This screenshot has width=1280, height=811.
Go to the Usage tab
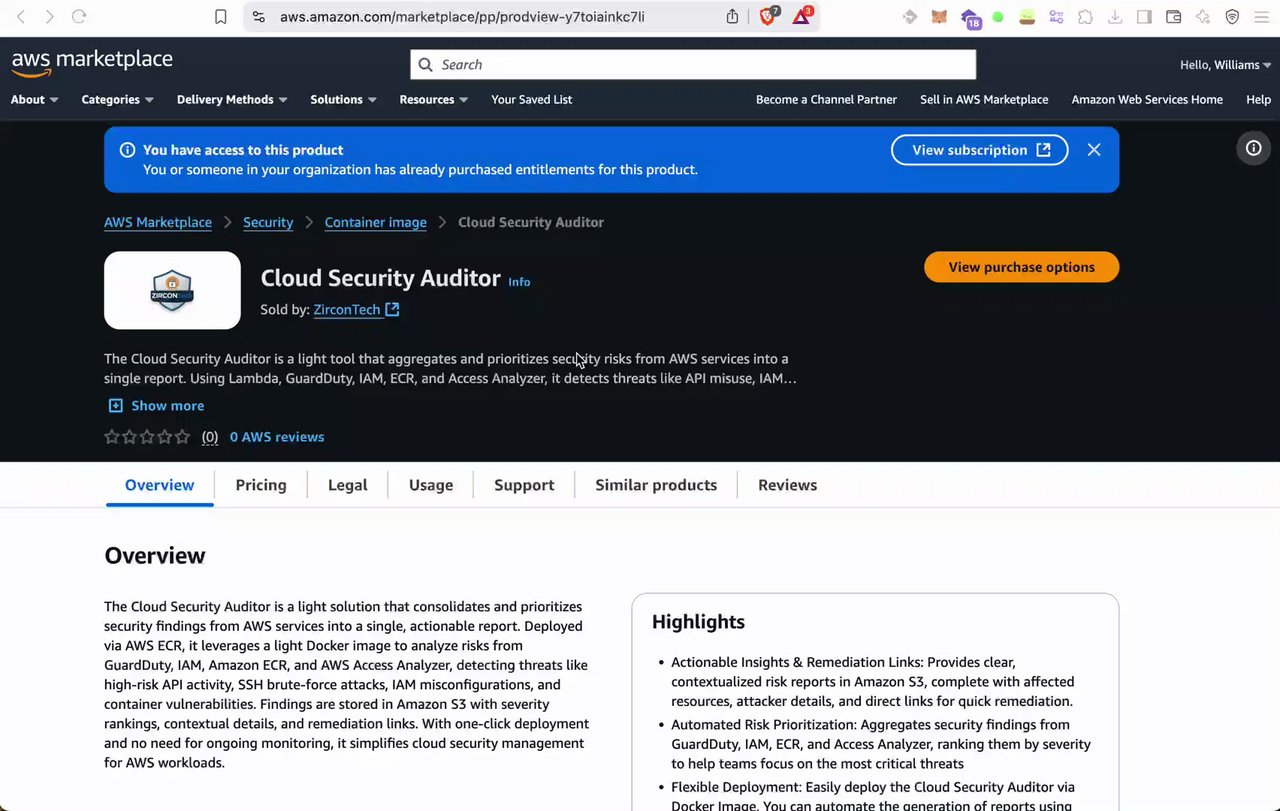430,485
